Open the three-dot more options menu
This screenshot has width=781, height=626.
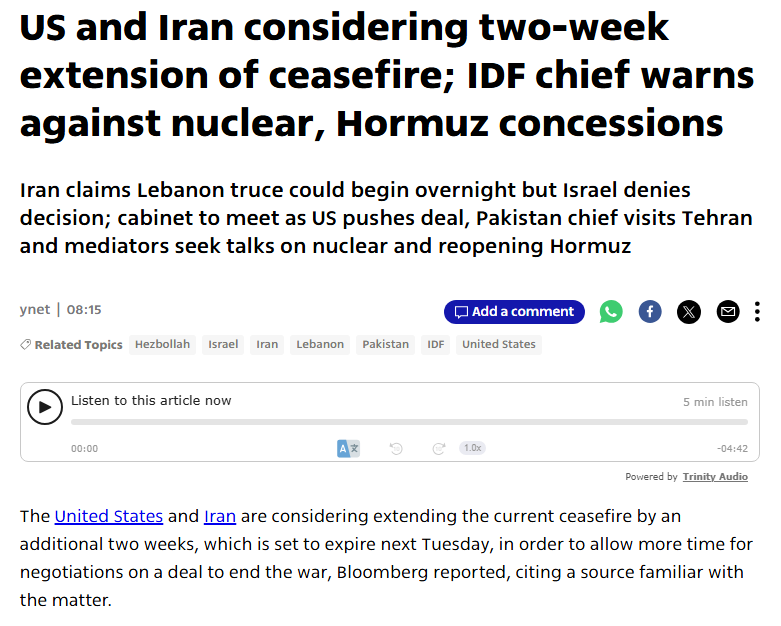757,311
